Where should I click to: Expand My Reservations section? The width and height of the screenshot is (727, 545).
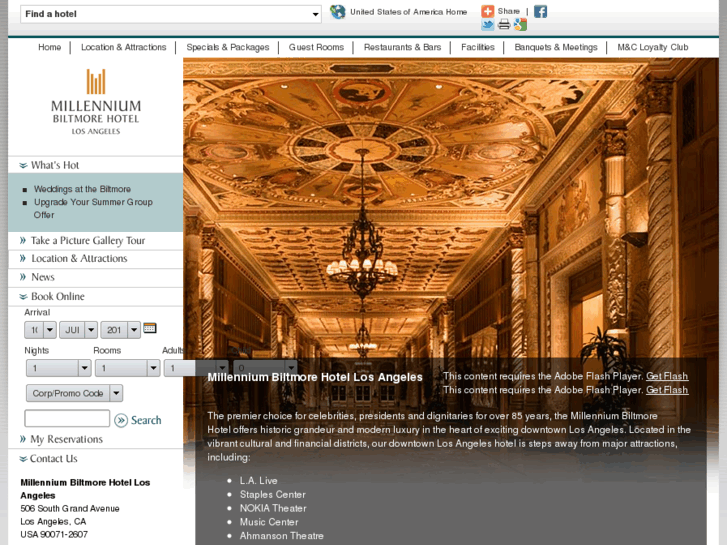[66, 439]
